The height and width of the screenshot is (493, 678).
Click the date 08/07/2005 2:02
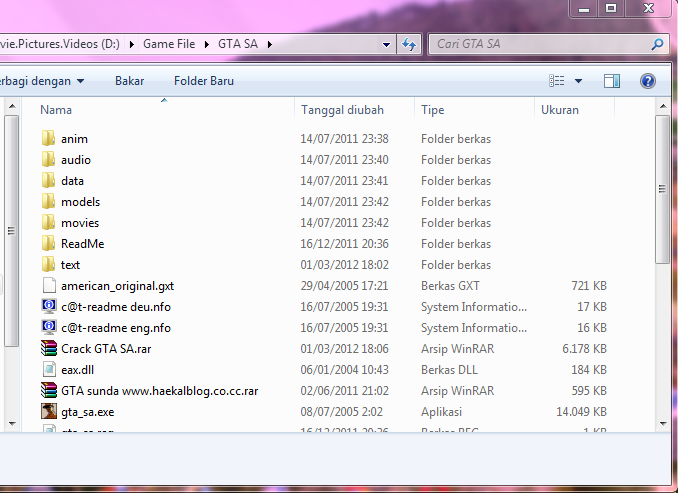coord(342,412)
